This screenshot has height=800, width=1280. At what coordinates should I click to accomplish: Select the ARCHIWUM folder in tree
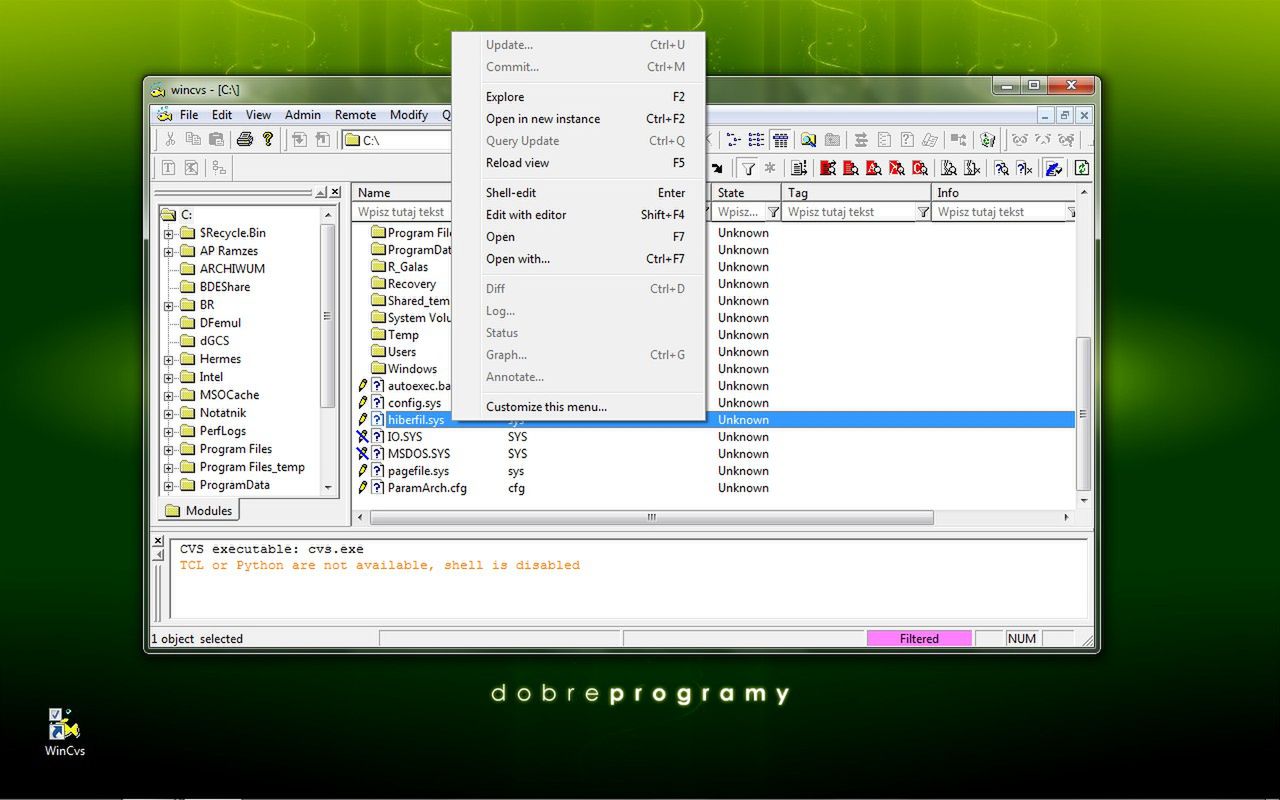pyautogui.click(x=232, y=269)
